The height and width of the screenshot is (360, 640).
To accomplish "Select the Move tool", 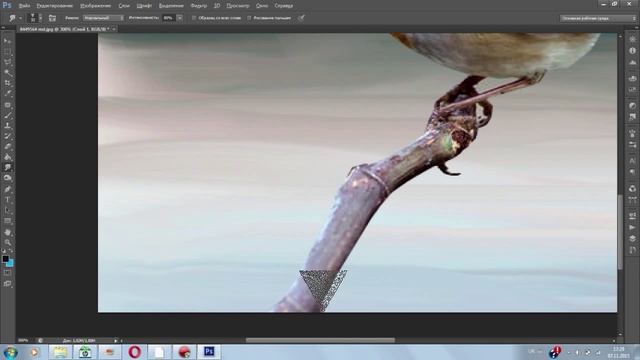I will coord(7,41).
